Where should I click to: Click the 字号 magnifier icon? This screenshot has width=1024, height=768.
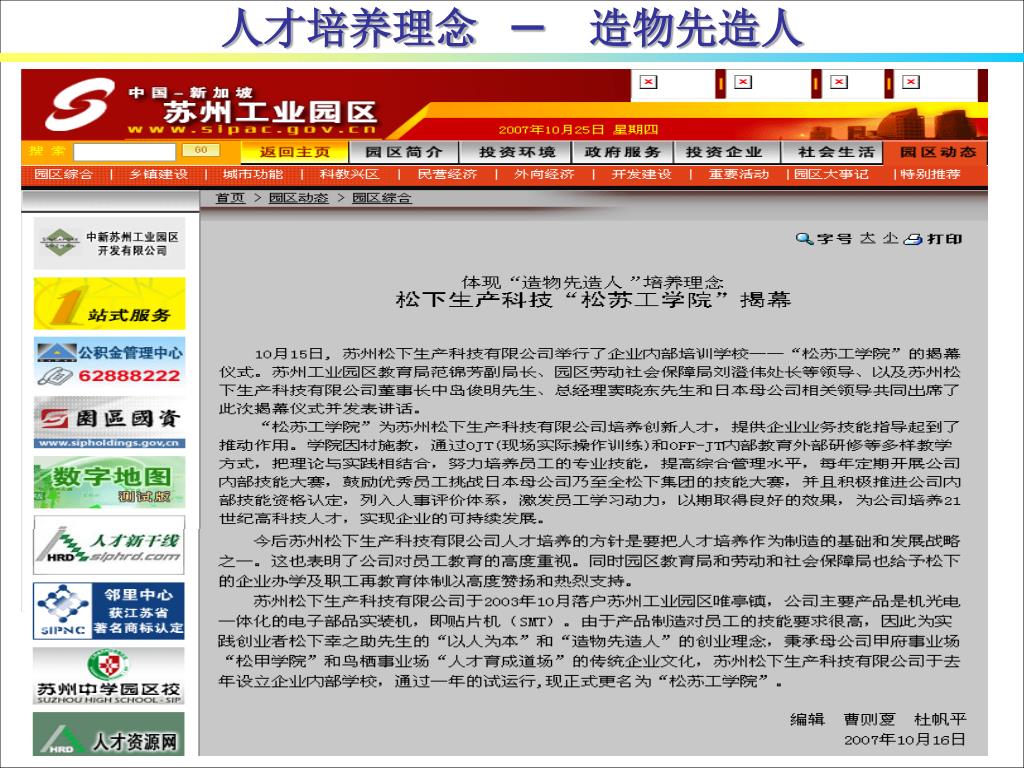coord(804,239)
